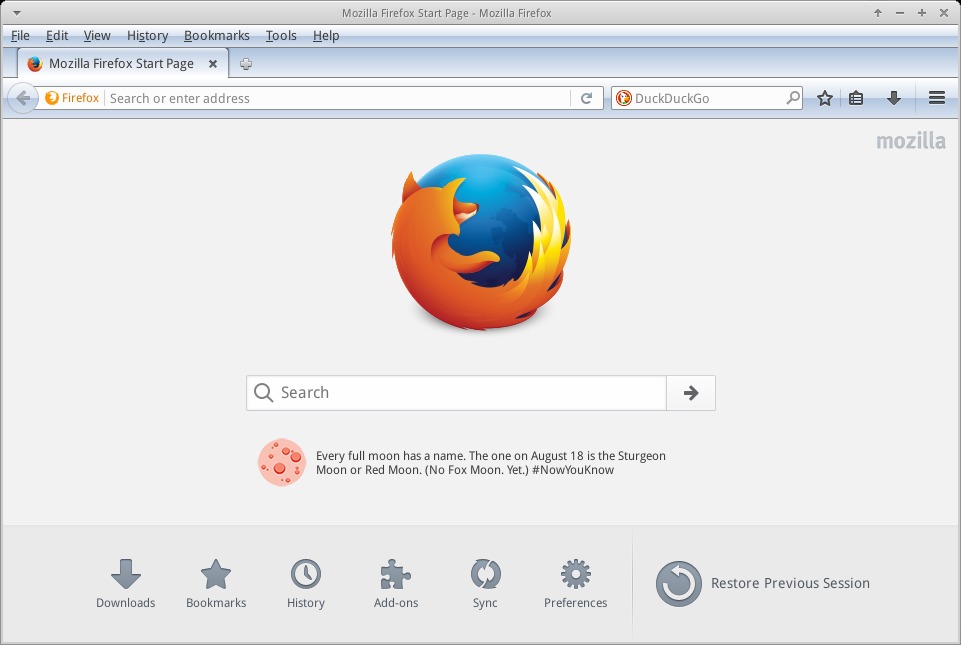
Task: Click the magnifier icon in start page search
Action: point(264,393)
